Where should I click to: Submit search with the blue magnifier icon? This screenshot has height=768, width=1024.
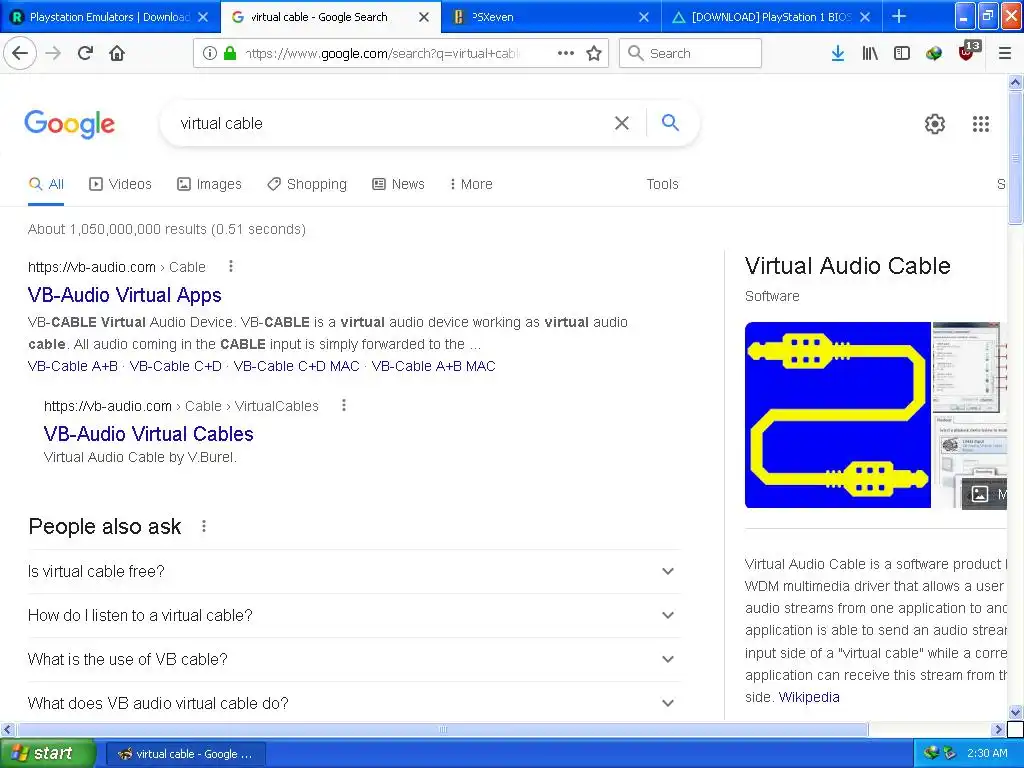[670, 122]
